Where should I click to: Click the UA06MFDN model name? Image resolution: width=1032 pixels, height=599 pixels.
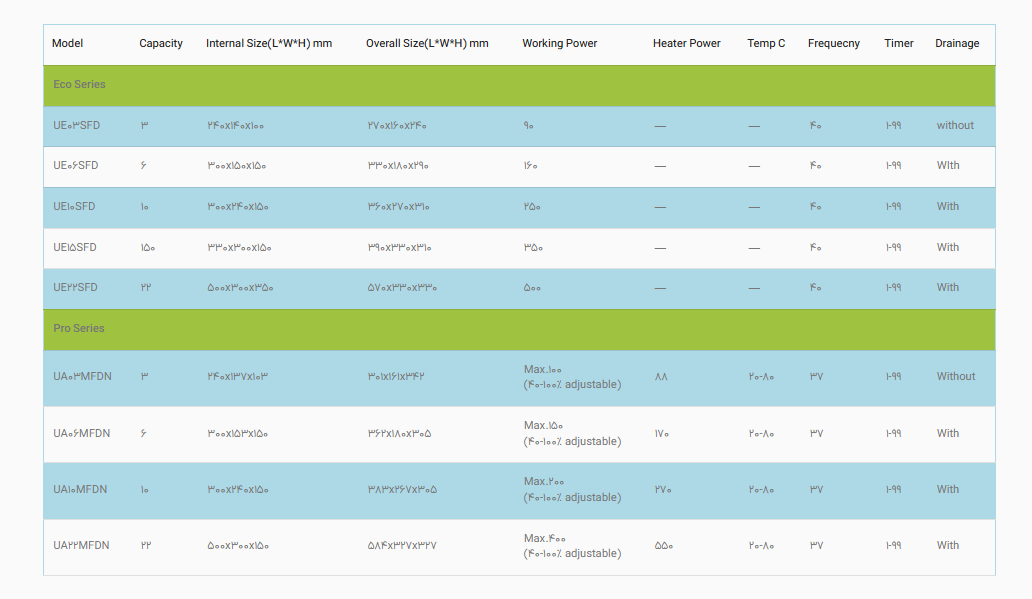[81, 434]
